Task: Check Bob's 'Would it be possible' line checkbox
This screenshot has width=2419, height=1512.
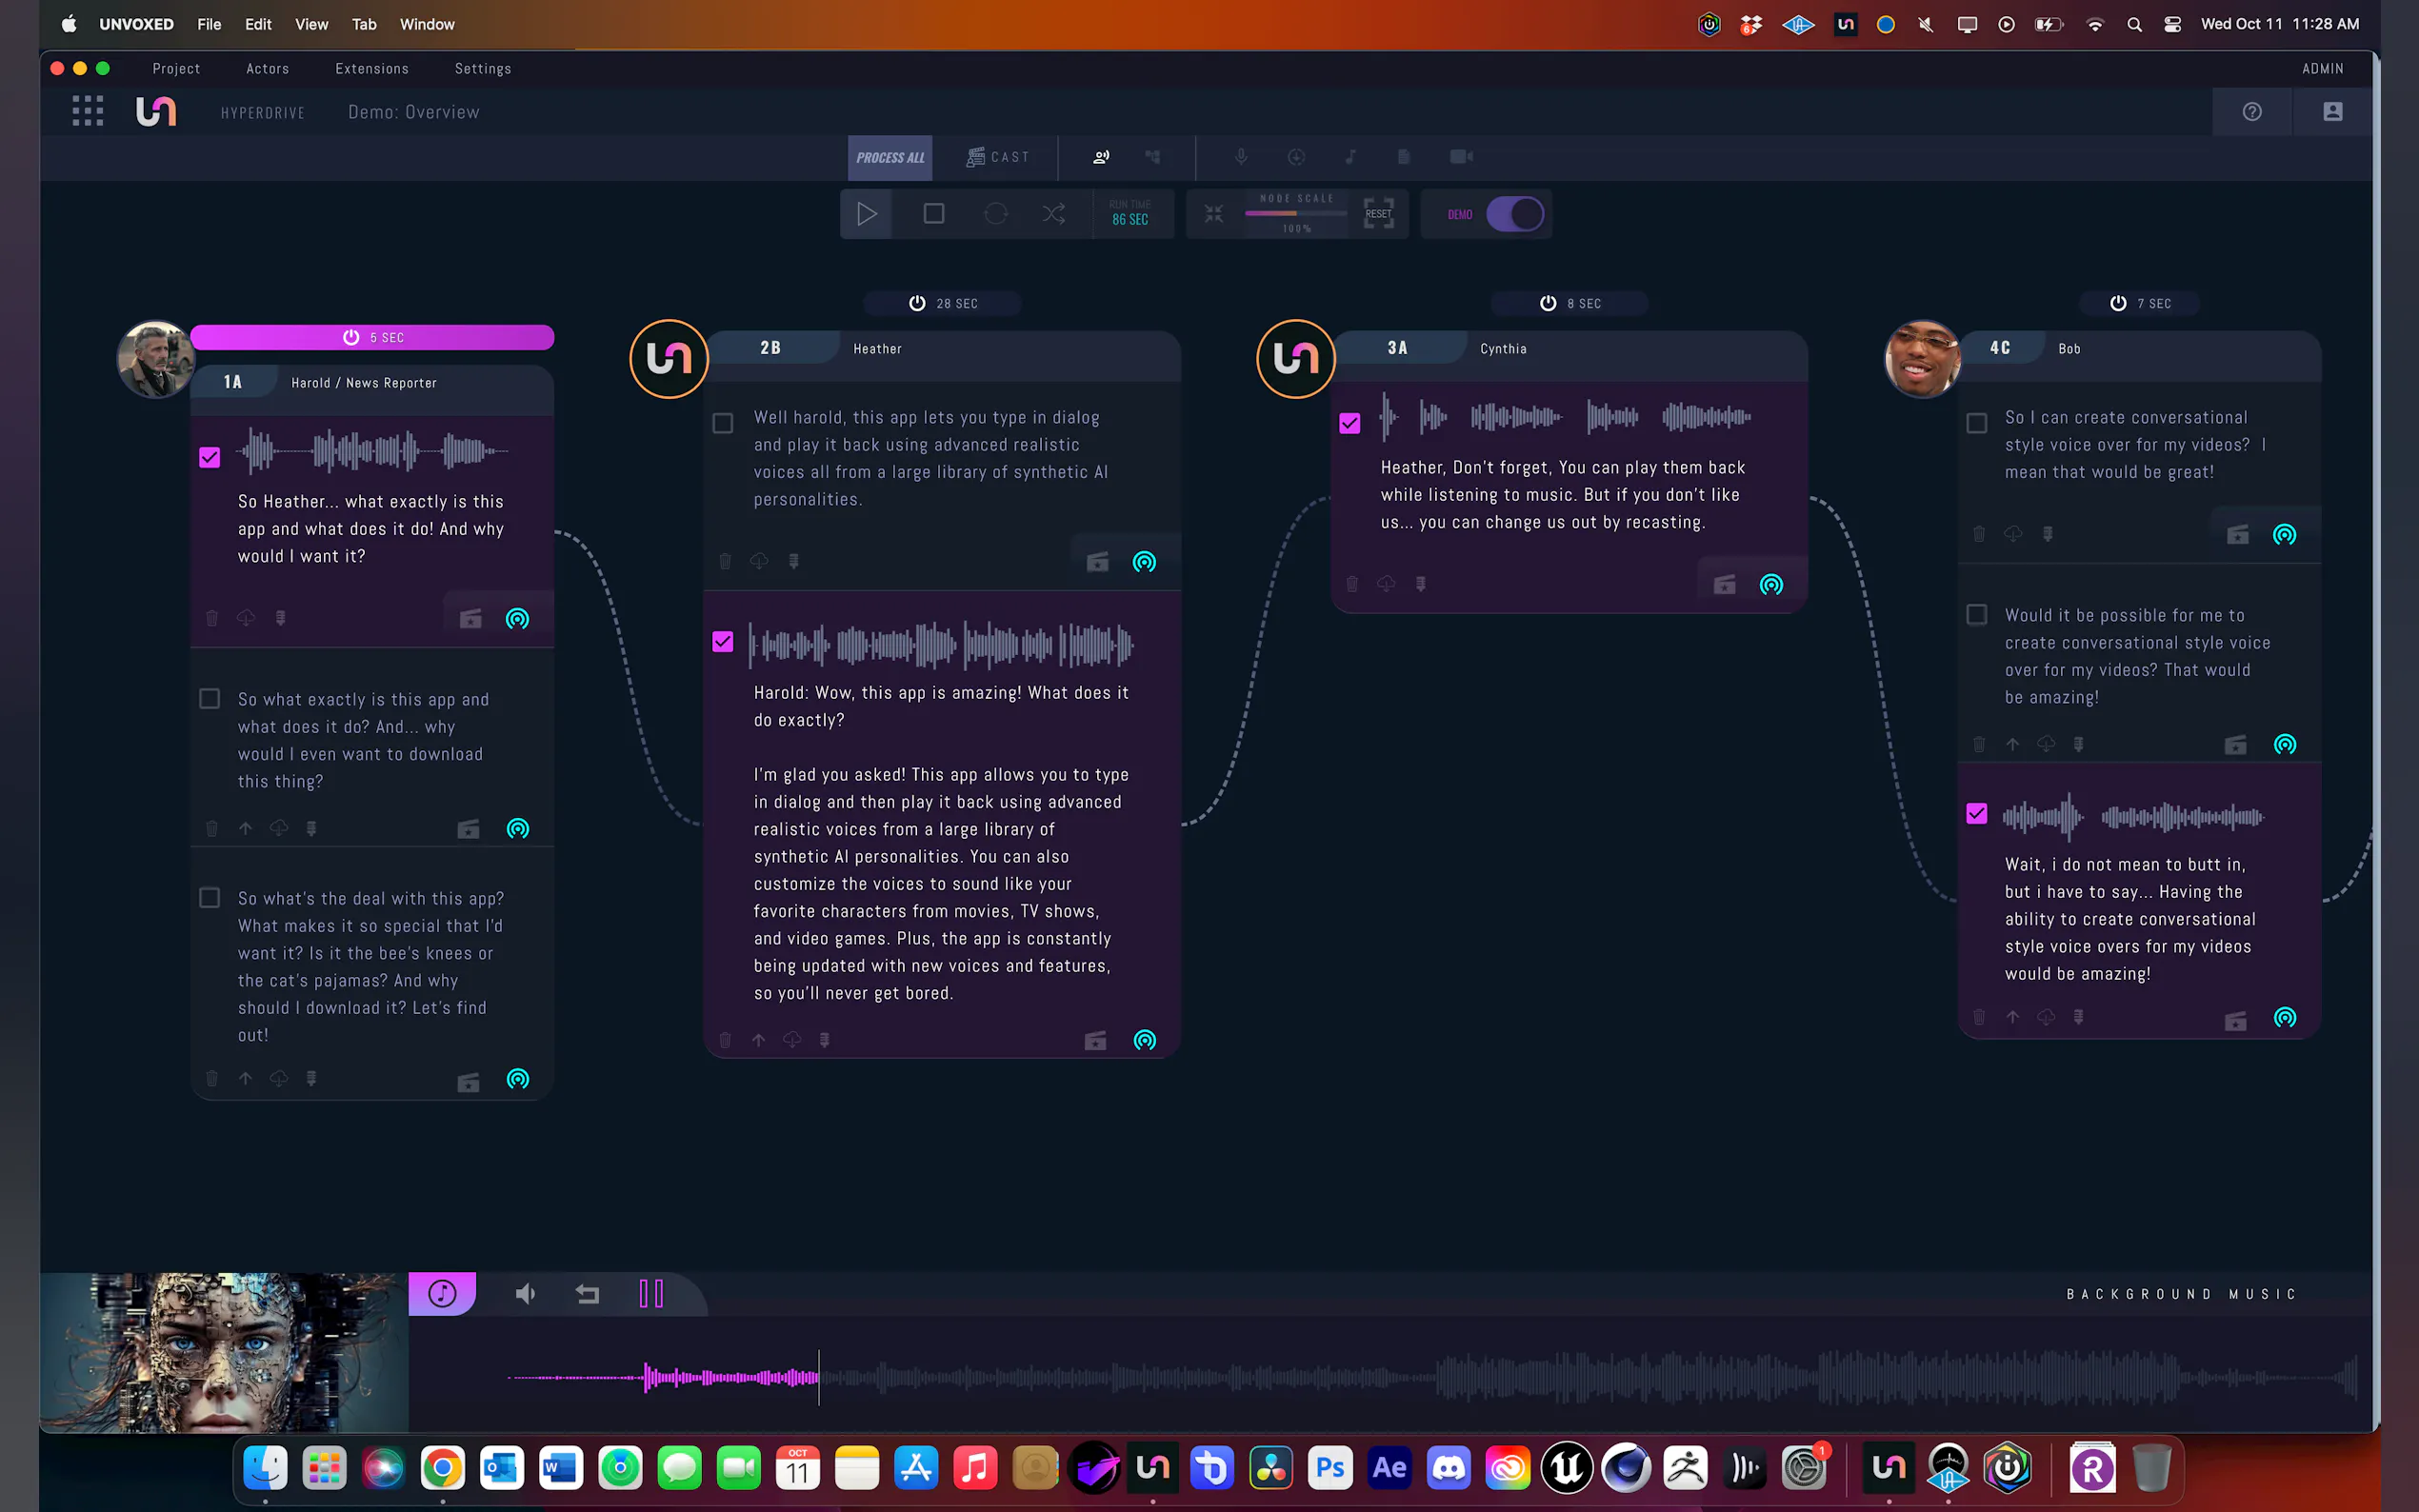Action: click(1976, 614)
